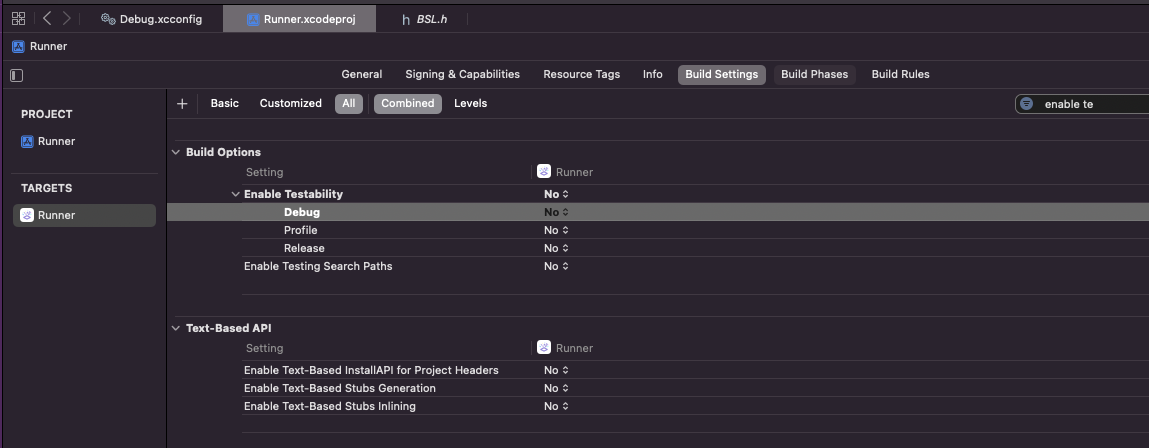Image resolution: width=1149 pixels, height=448 pixels.
Task: Switch to the Debug.xcconfig tab
Action: tap(150, 19)
